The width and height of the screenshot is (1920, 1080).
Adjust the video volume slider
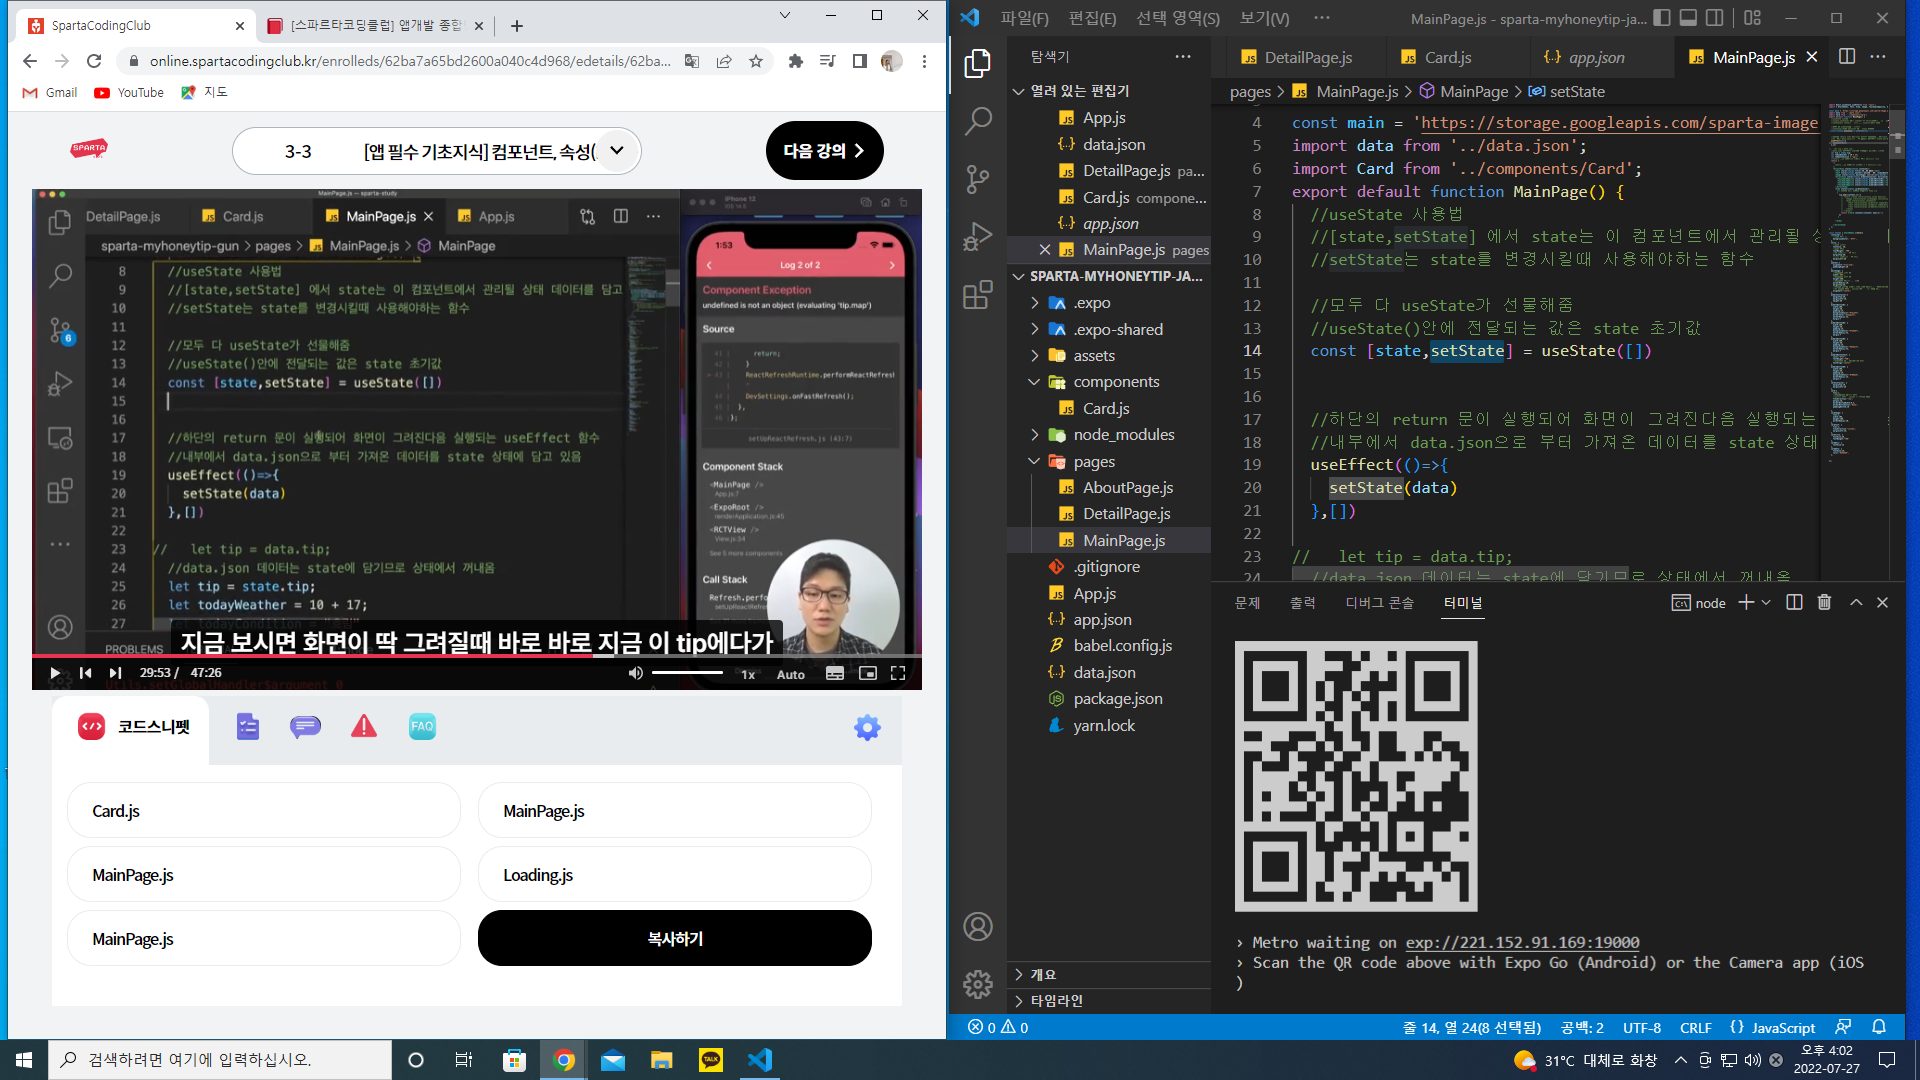687,673
